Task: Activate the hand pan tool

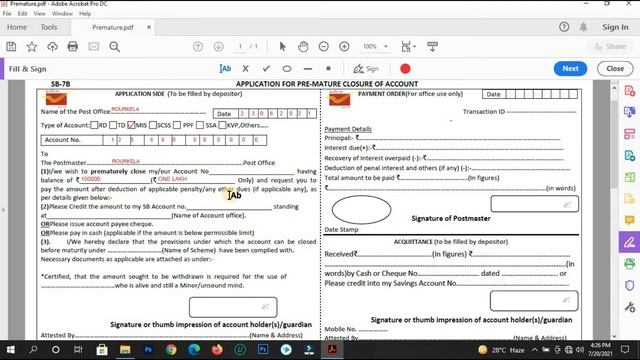Action: click(303, 47)
